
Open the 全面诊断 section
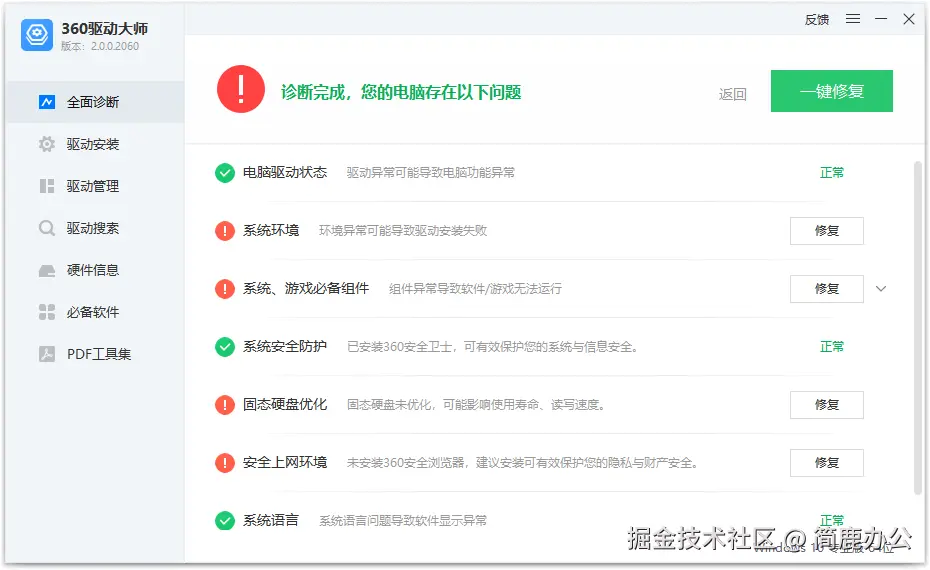95,102
